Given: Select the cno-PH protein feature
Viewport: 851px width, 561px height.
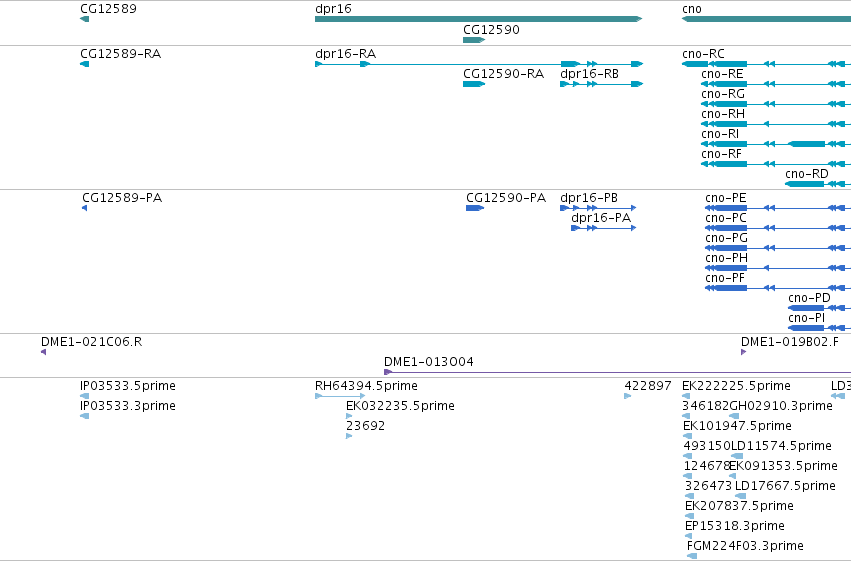Looking at the screenshot, I should click(778, 269).
